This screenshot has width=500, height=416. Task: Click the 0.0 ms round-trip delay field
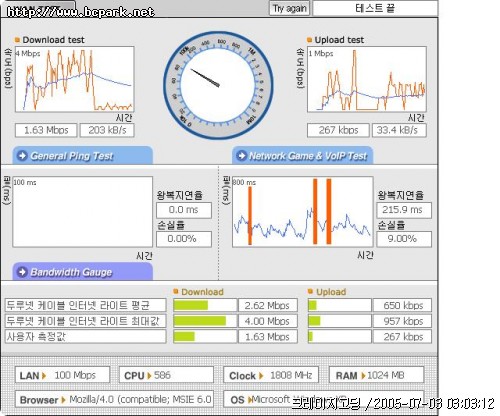184,210
